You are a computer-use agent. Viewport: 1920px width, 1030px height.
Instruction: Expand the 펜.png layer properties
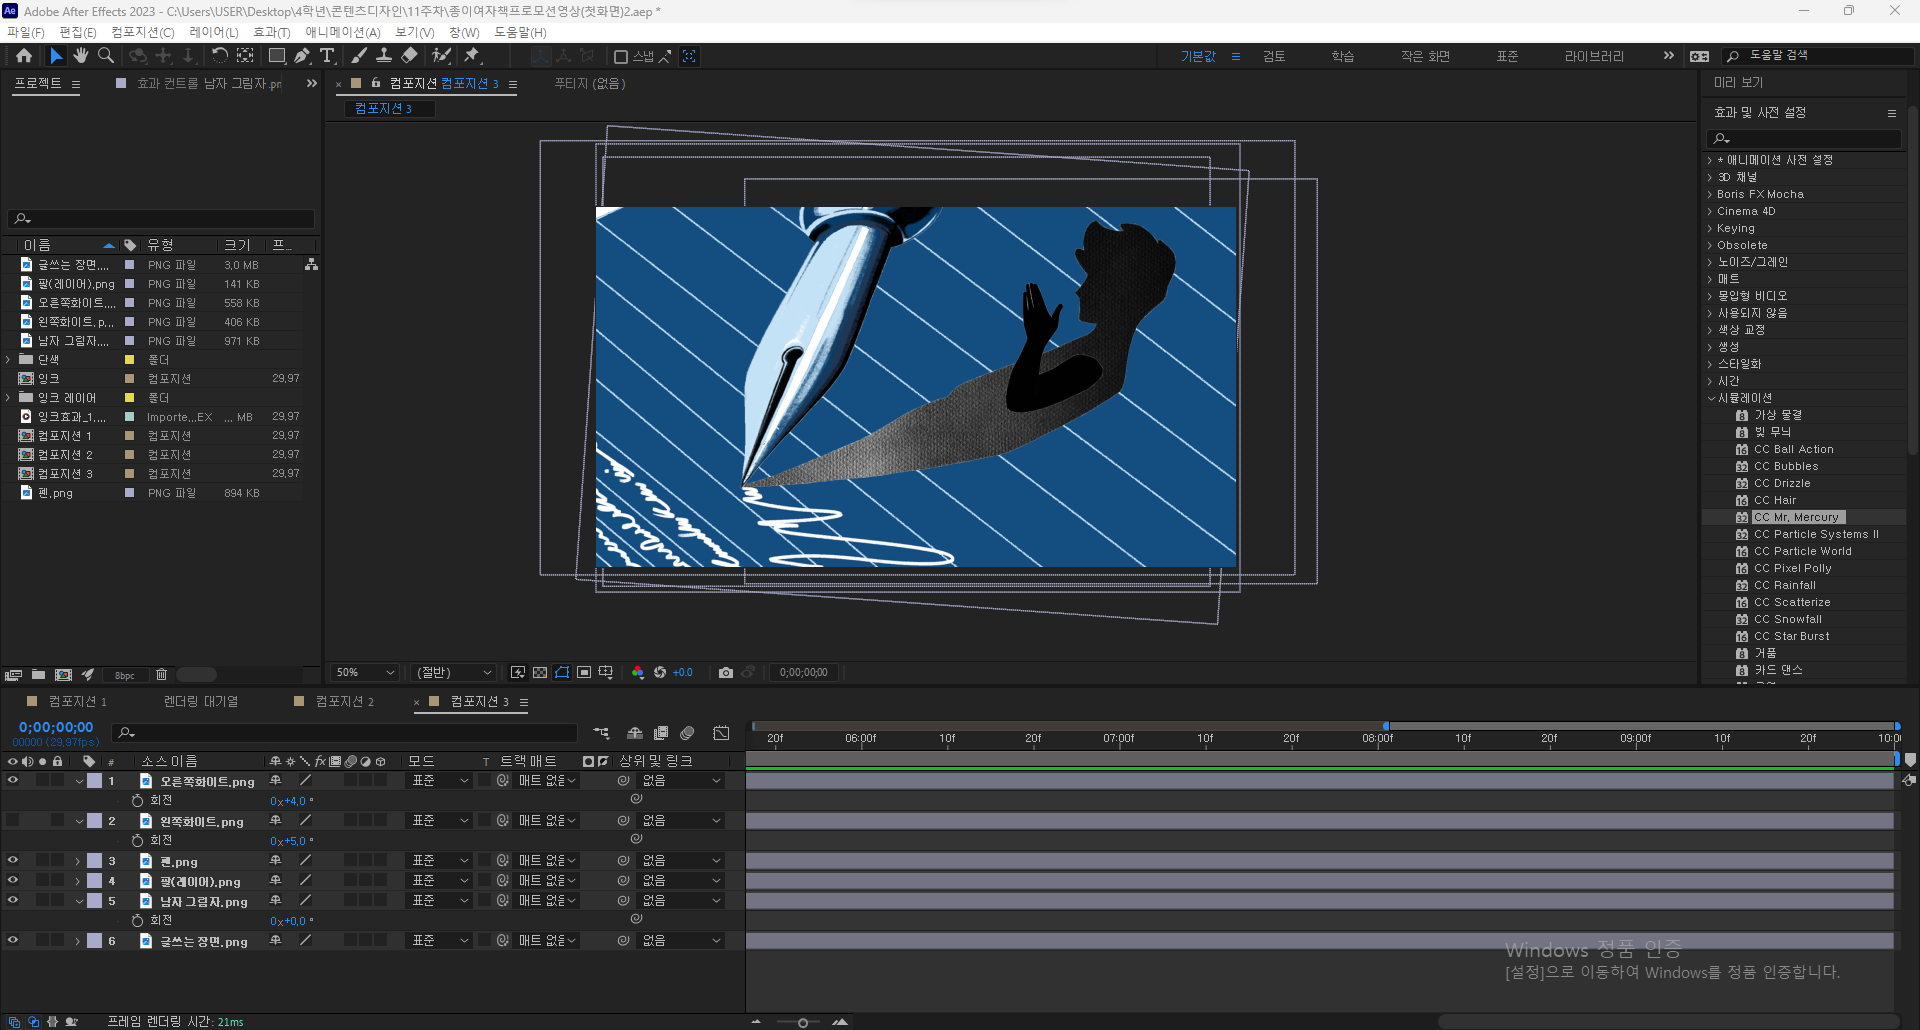coord(78,861)
